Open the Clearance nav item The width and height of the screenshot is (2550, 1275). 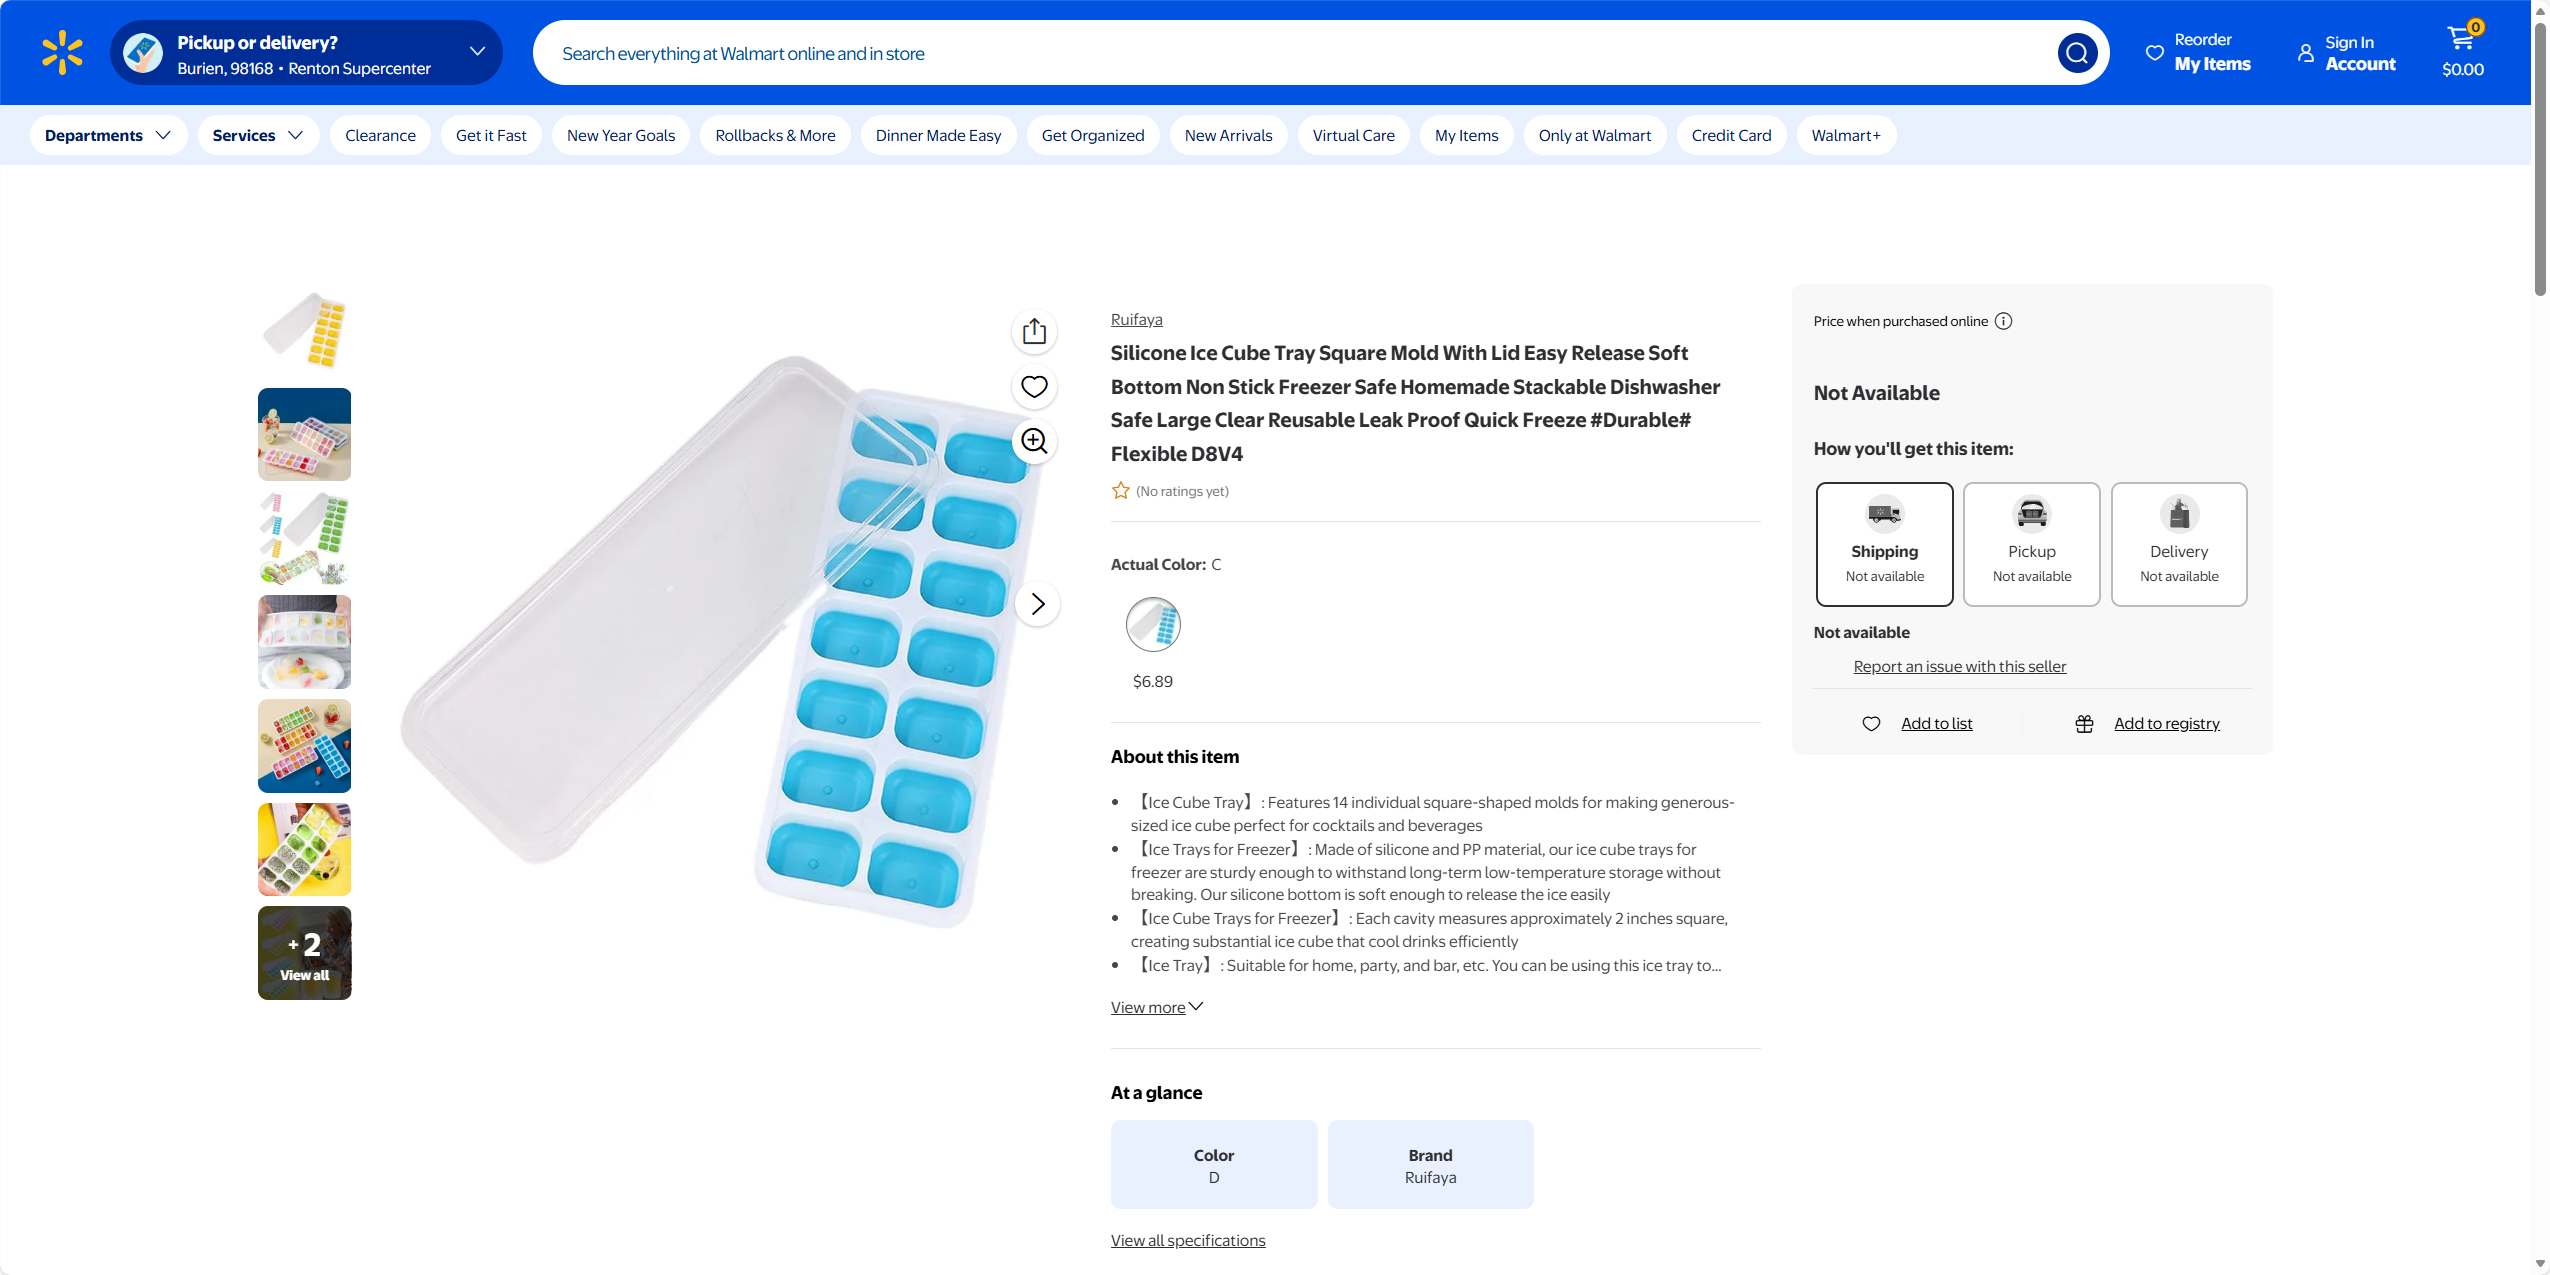click(380, 135)
